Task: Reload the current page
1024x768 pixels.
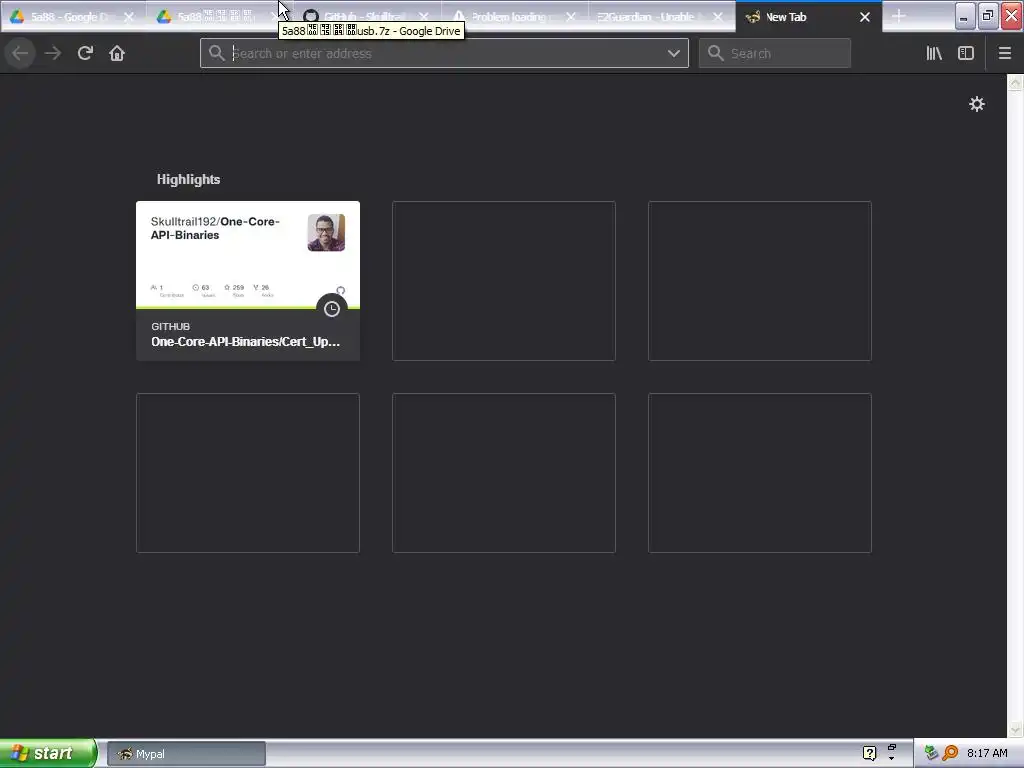Action: coord(85,53)
